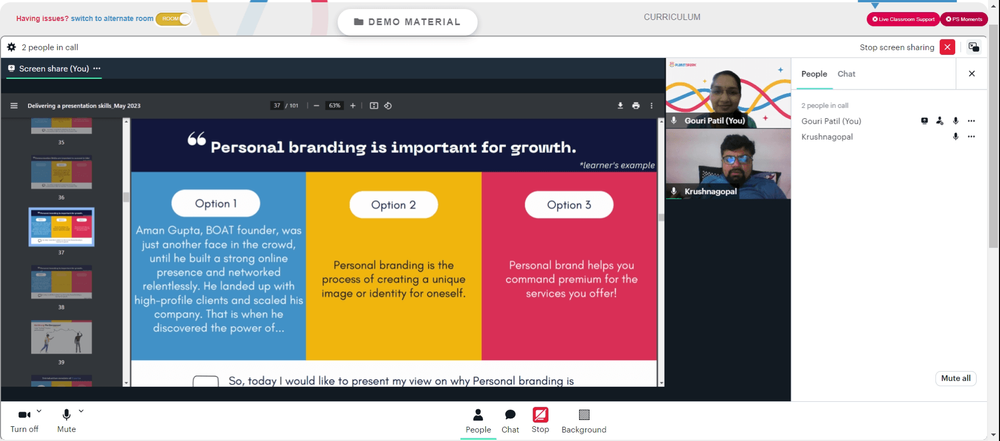Screen dimensions: 1000x441
Task: Switch to the Chat tab
Action: (x=846, y=74)
